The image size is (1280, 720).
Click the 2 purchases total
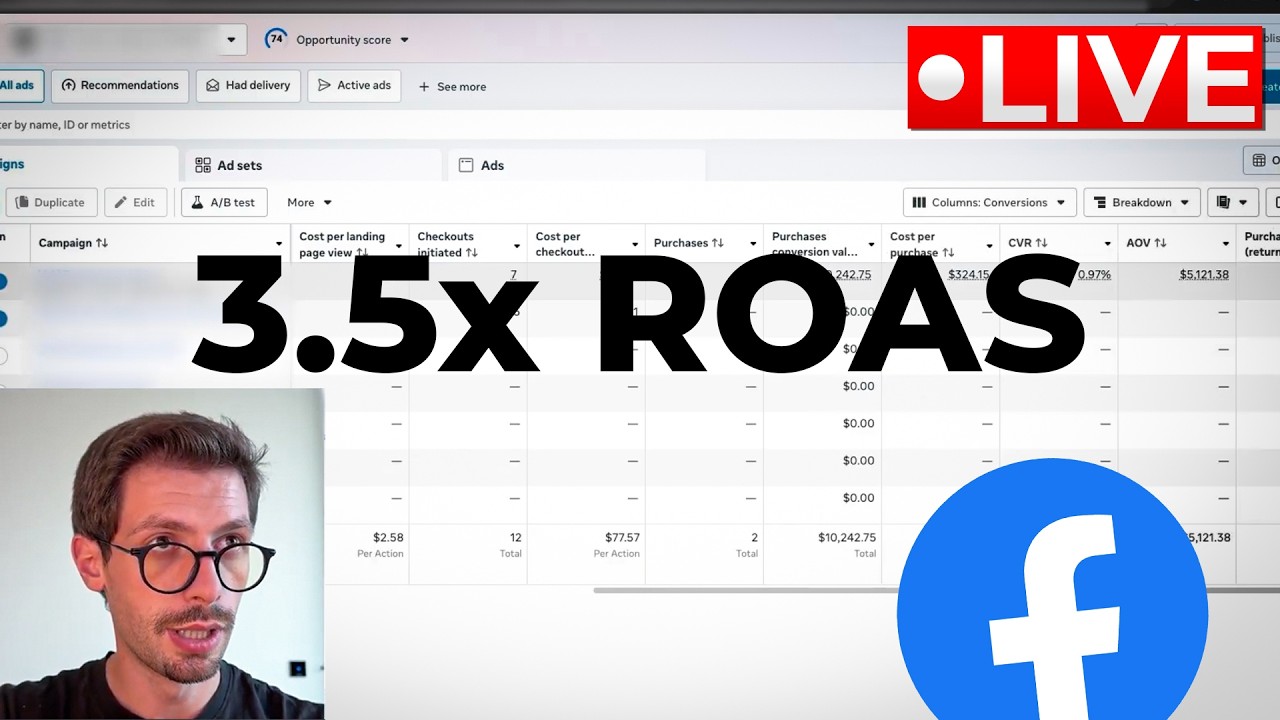tap(754, 538)
